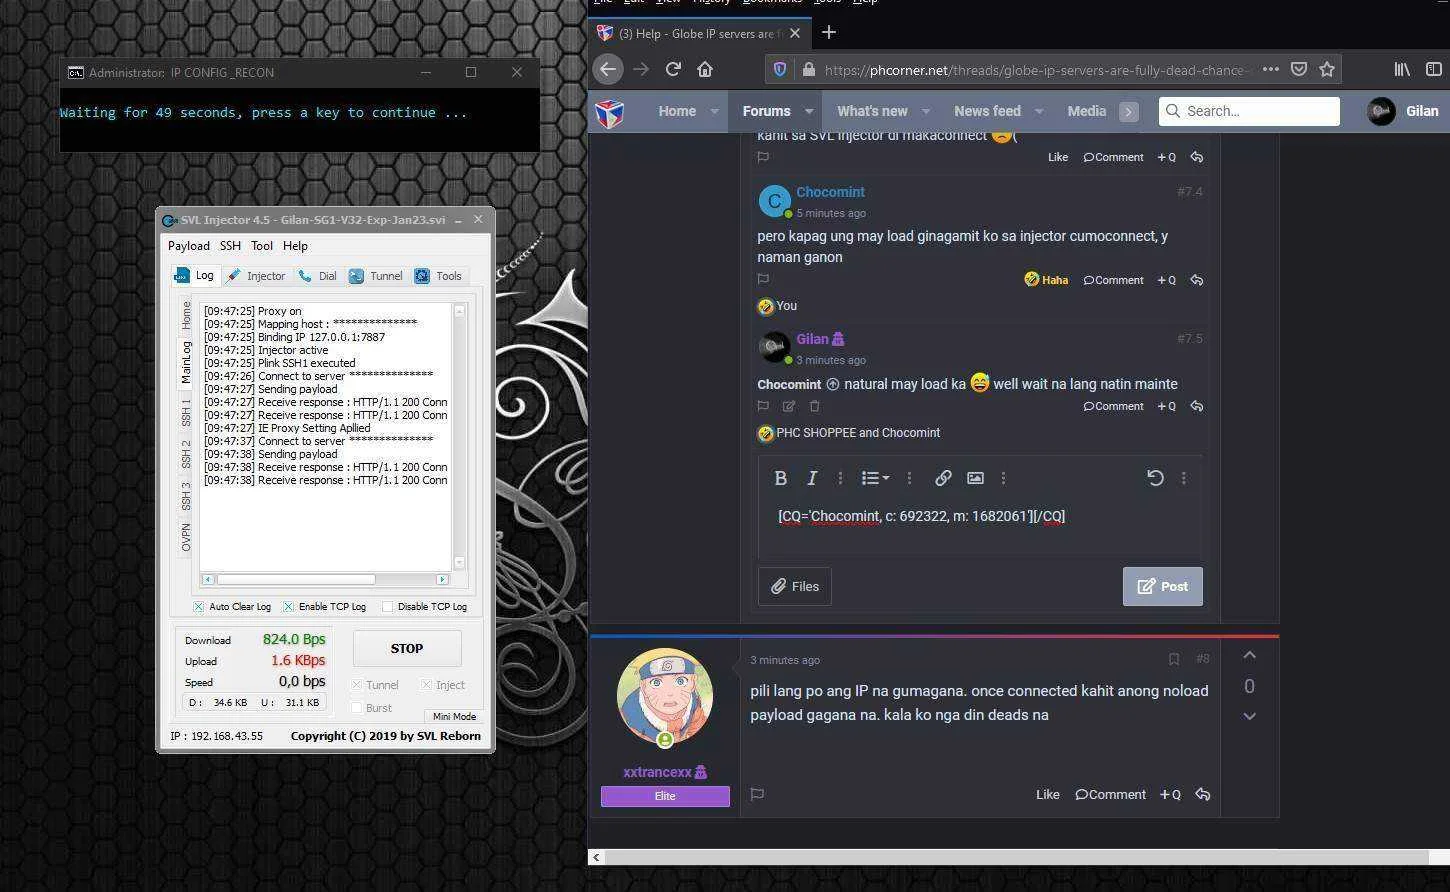Toggle Auto Clear Log checkbox in SVL Injector
The width and height of the screenshot is (1450, 892).
pyautogui.click(x=198, y=606)
